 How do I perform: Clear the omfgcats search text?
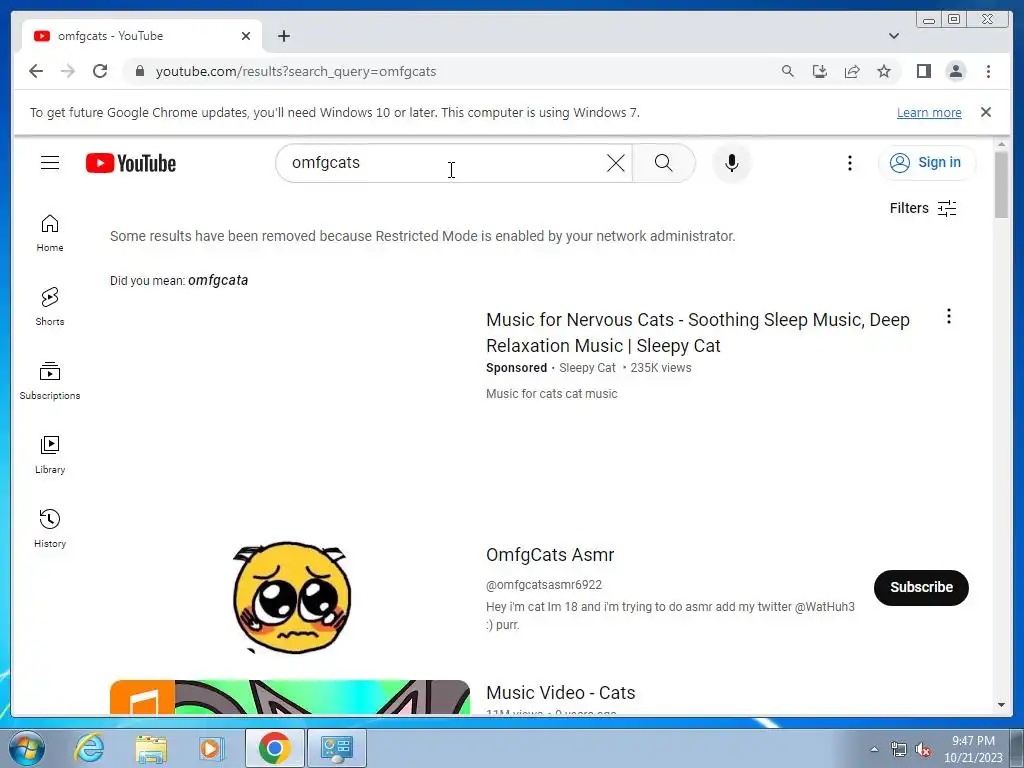click(615, 163)
